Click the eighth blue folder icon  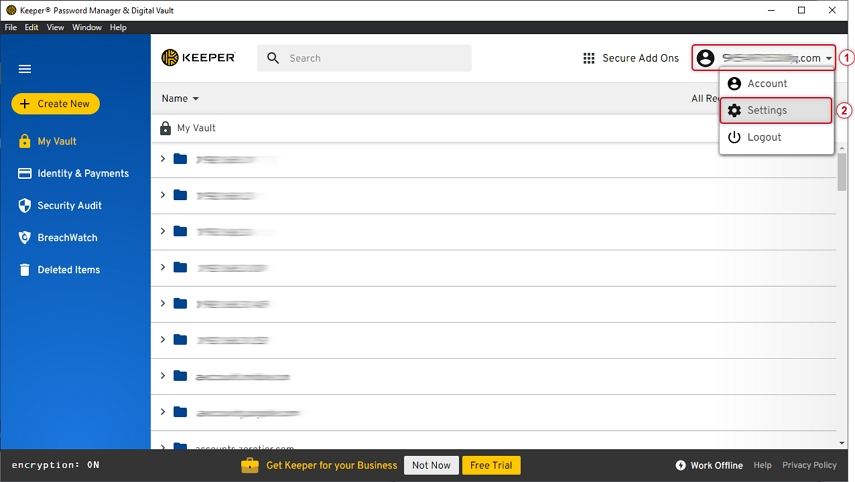point(180,412)
